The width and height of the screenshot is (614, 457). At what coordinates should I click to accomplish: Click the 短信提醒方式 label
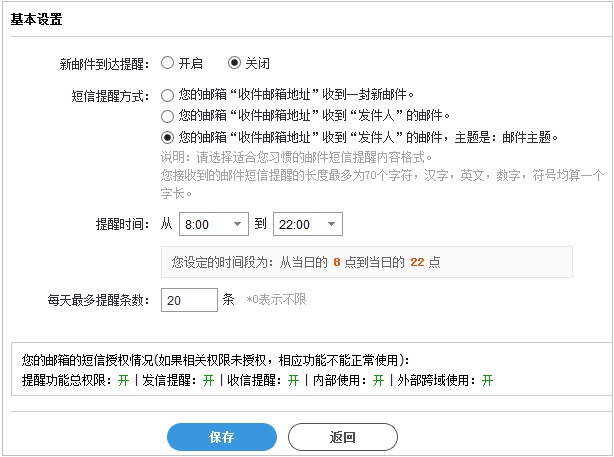(110, 96)
